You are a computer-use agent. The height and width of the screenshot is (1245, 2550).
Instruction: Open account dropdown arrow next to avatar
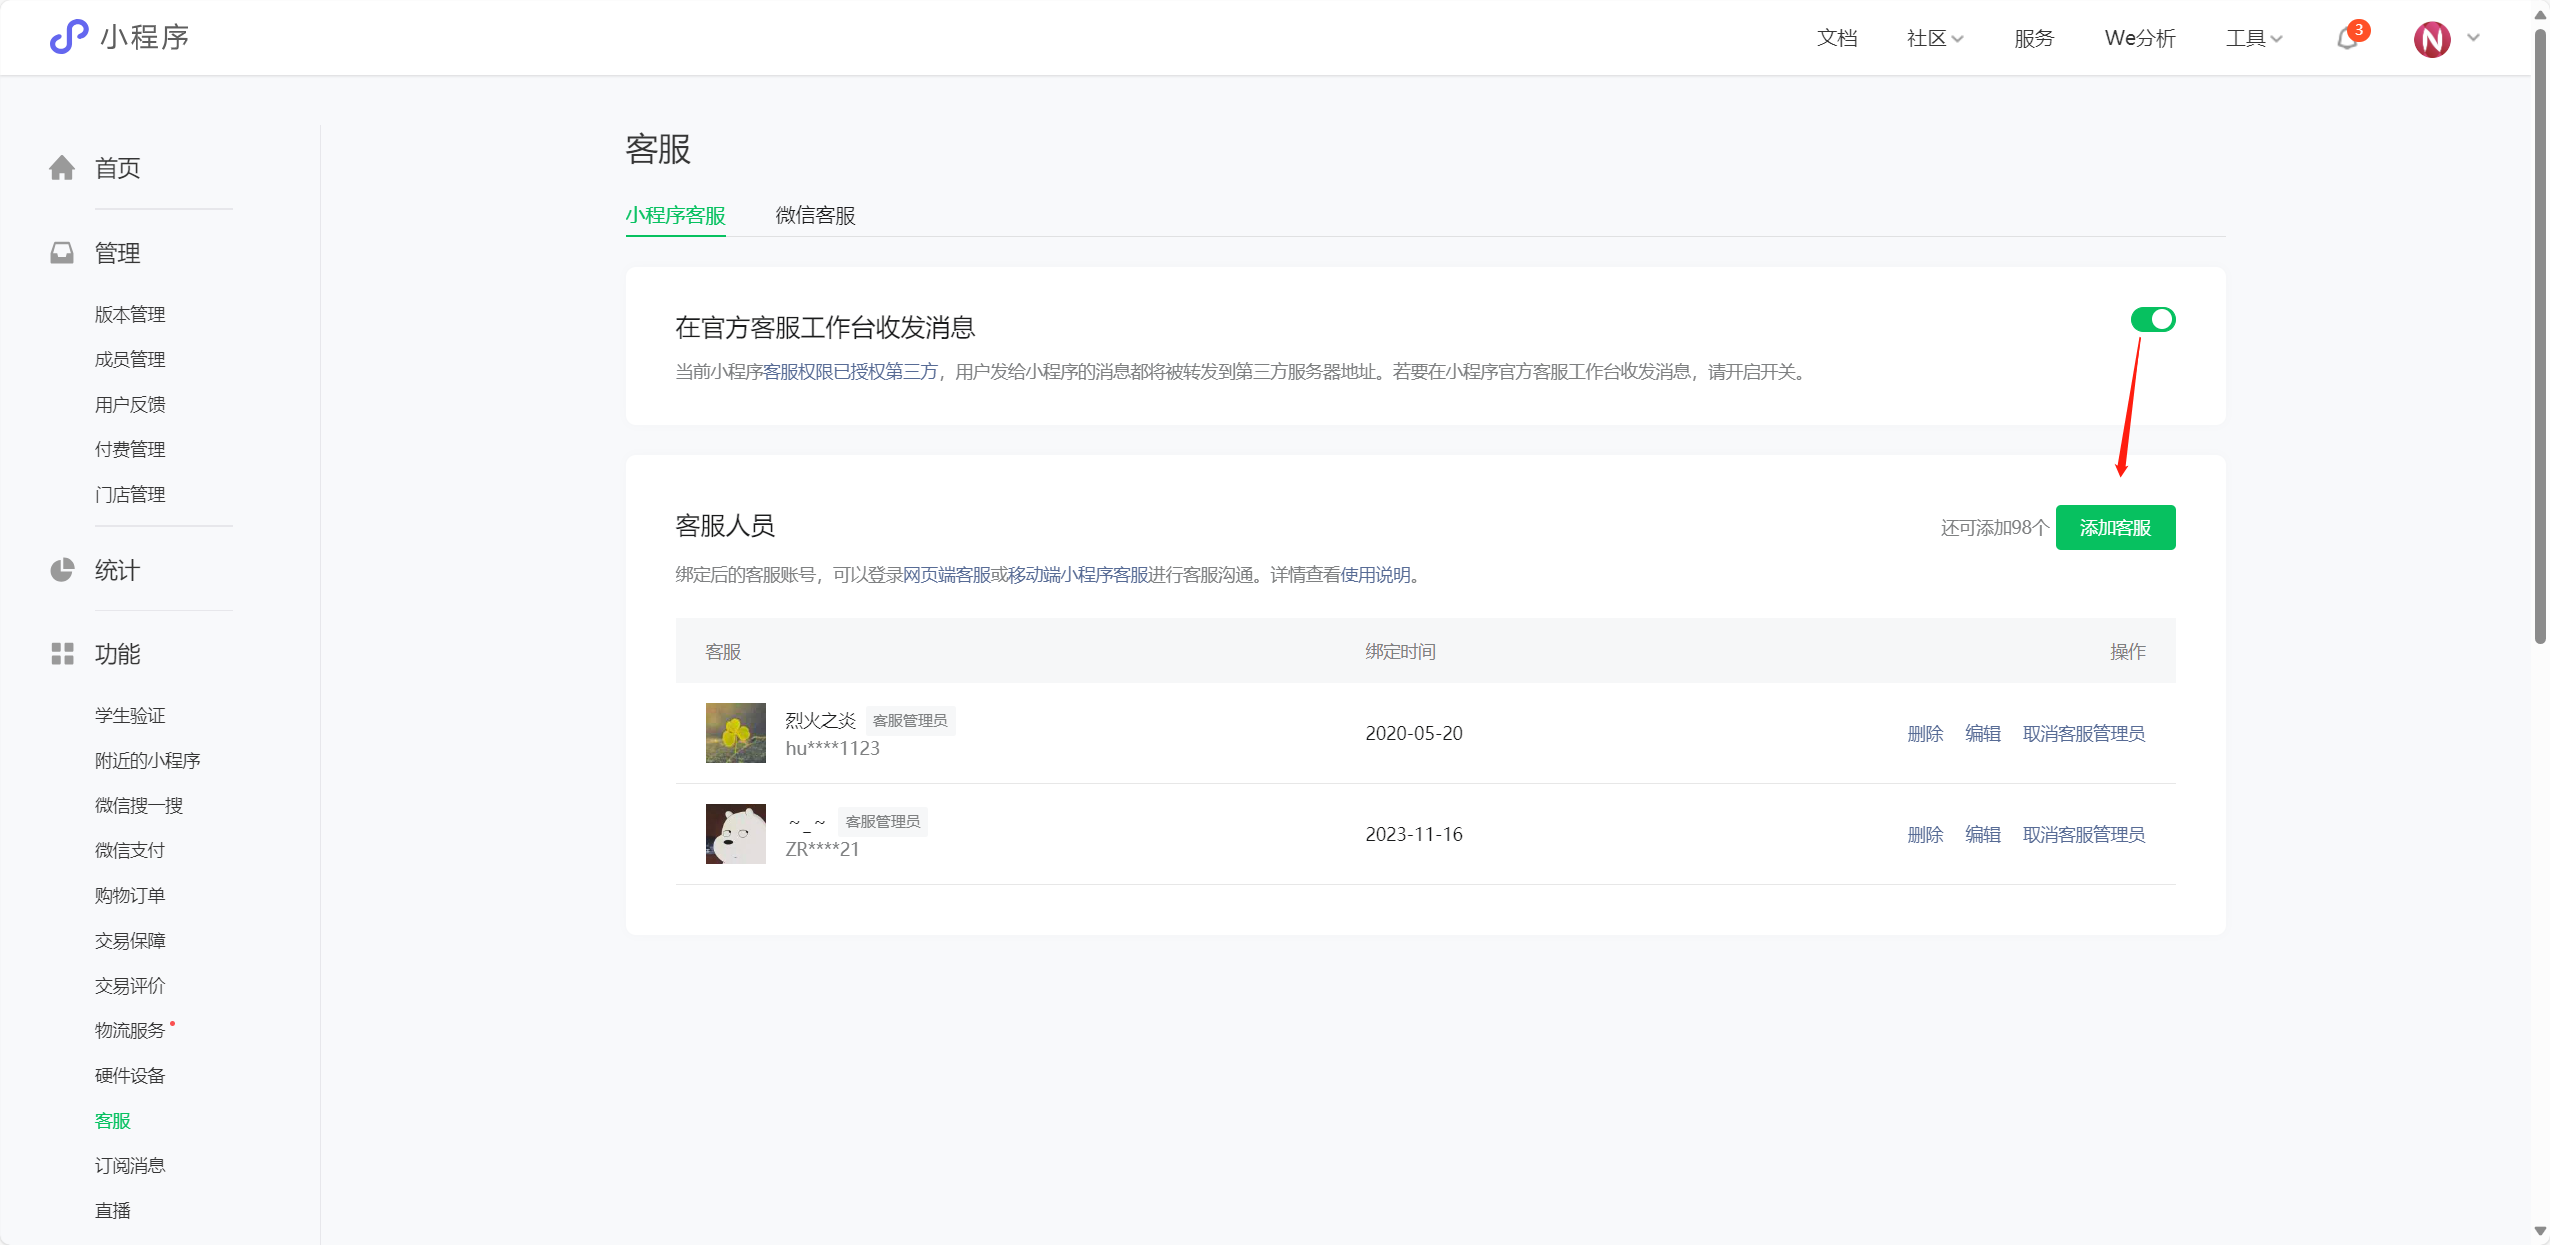coord(2473,38)
